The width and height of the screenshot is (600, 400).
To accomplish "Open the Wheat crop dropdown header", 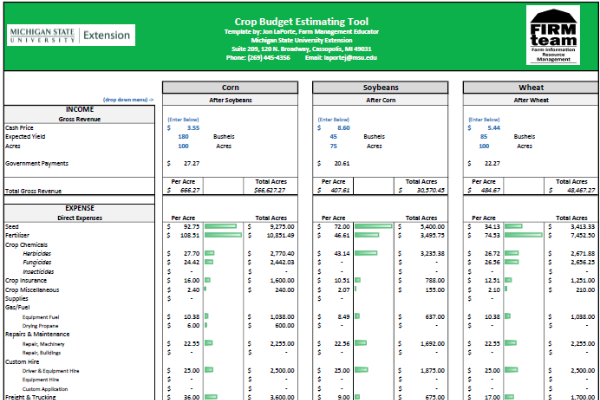I will click(529, 87).
